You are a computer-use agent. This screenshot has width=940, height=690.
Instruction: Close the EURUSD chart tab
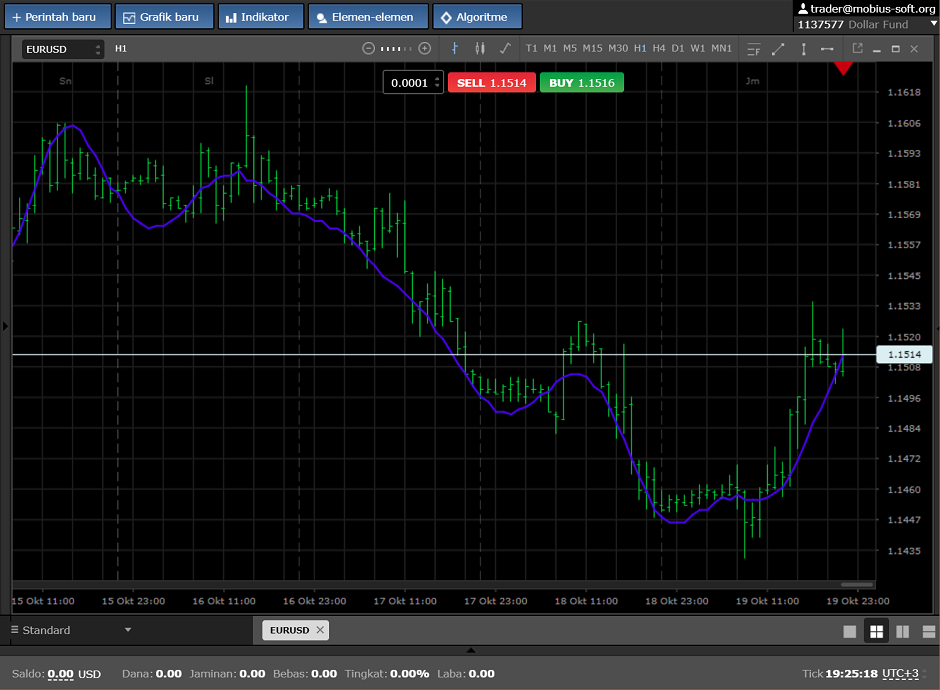(320, 629)
